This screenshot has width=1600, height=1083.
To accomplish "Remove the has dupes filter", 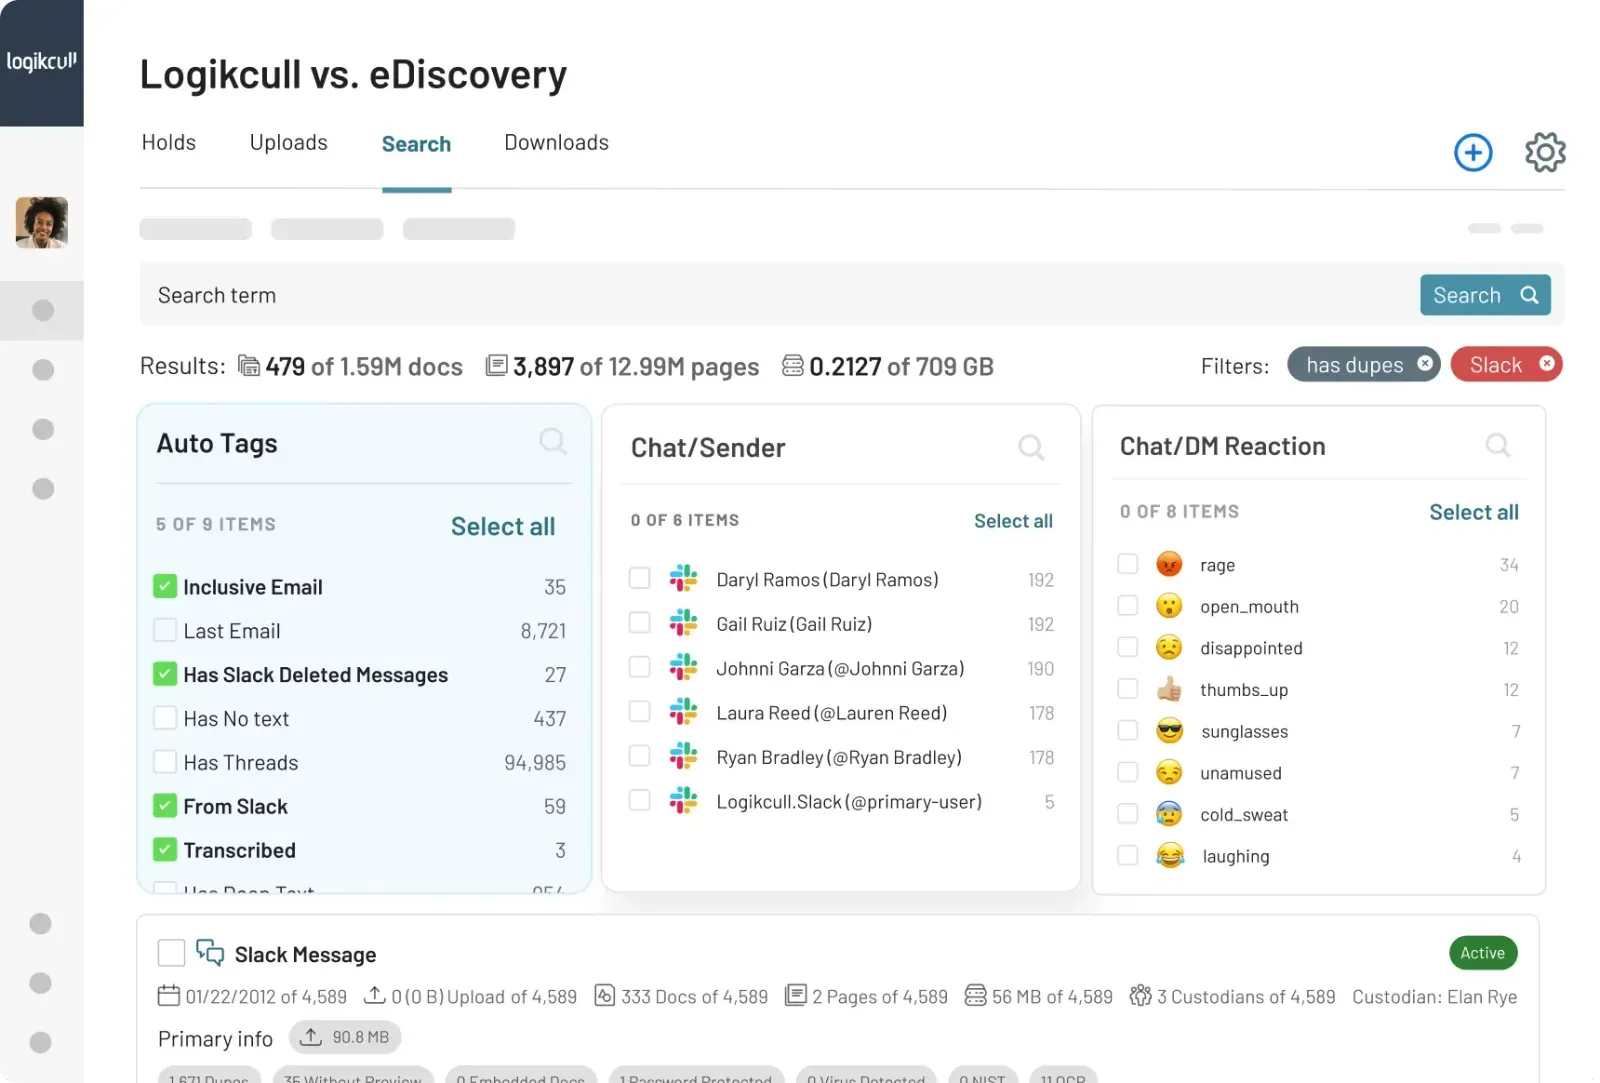I will click(x=1425, y=364).
